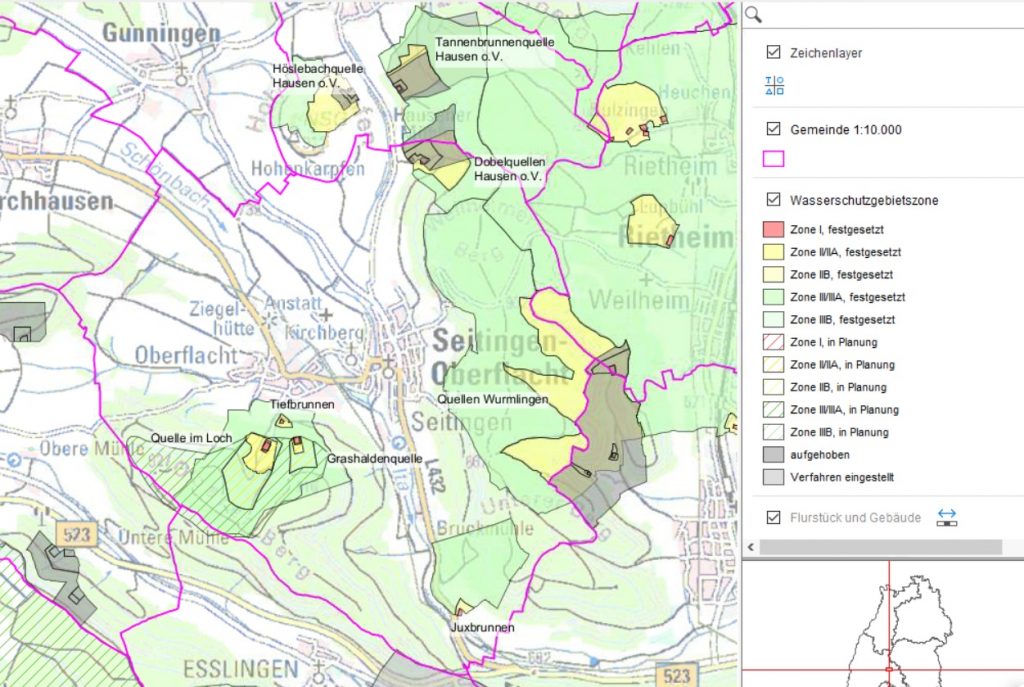Click the yellow Zone II/IIA festgesetzt swatch
This screenshot has width=1024, height=687.
pyautogui.click(x=774, y=252)
